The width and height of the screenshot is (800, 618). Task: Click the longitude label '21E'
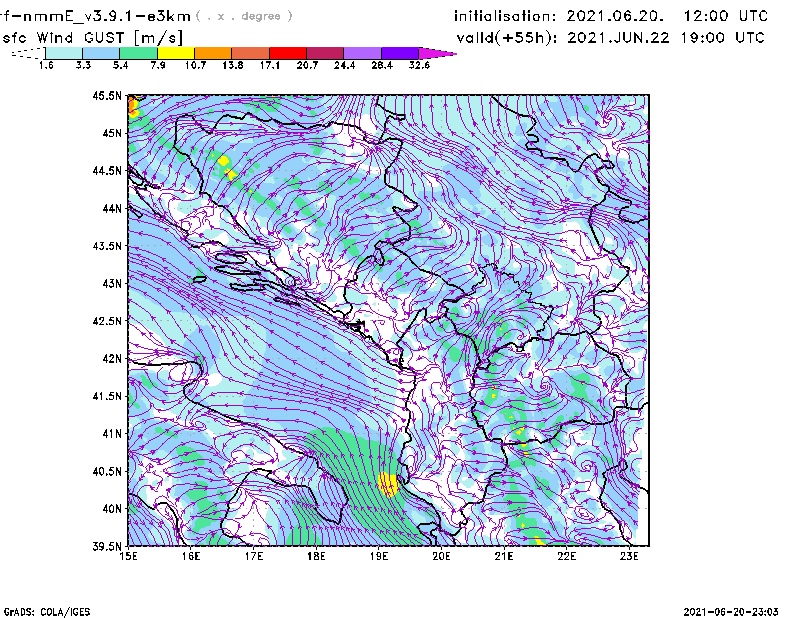(x=504, y=556)
